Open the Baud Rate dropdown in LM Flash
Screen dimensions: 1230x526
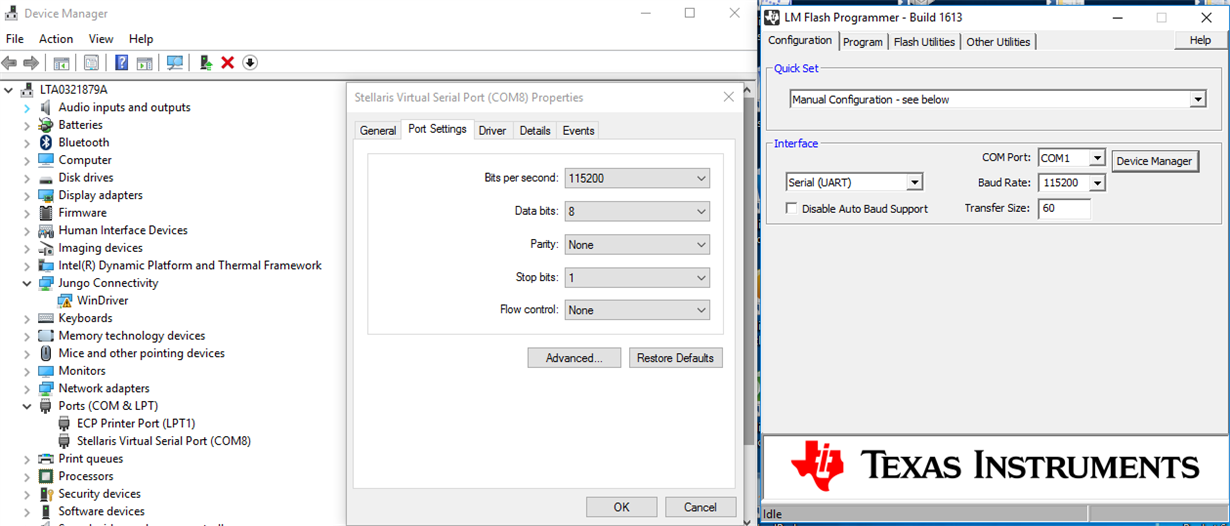coord(1097,183)
